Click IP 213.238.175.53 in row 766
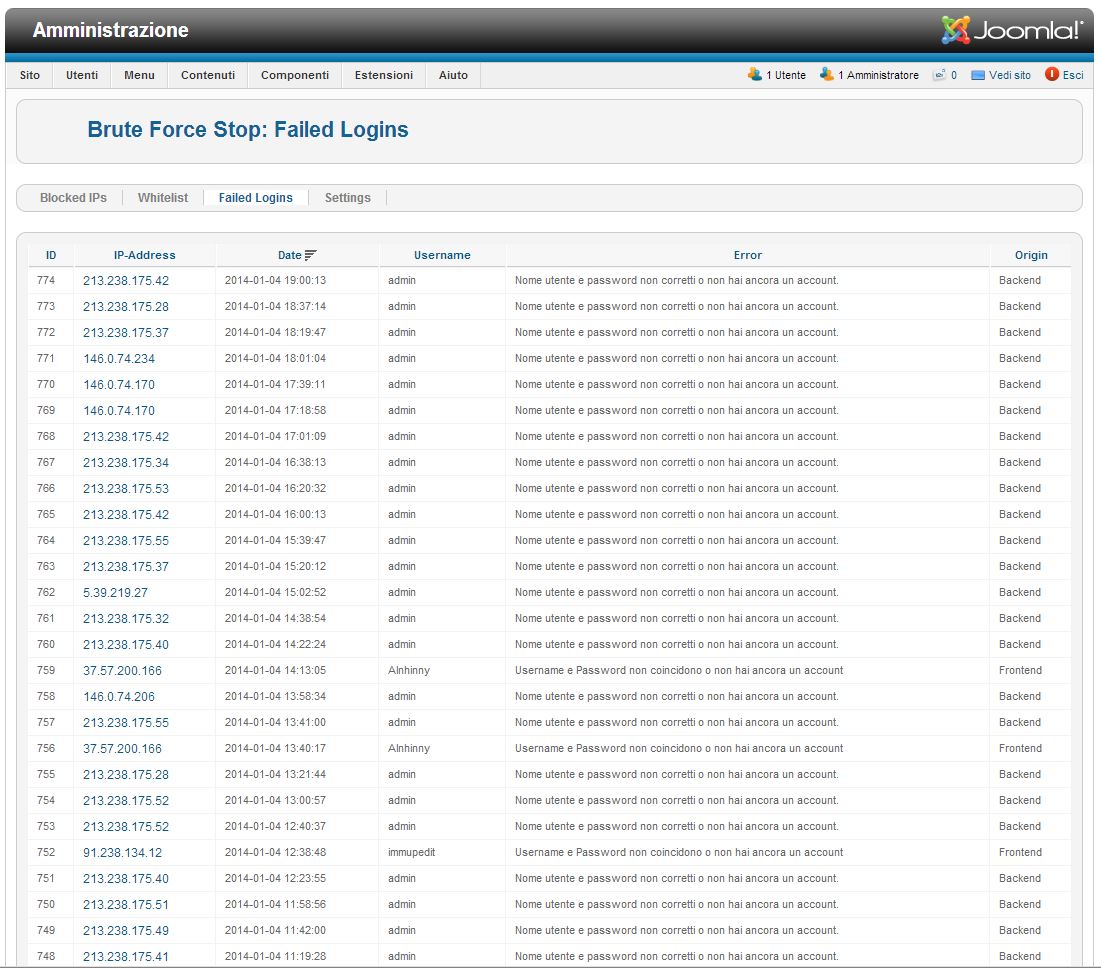This screenshot has height=968, width=1101. click(126, 489)
